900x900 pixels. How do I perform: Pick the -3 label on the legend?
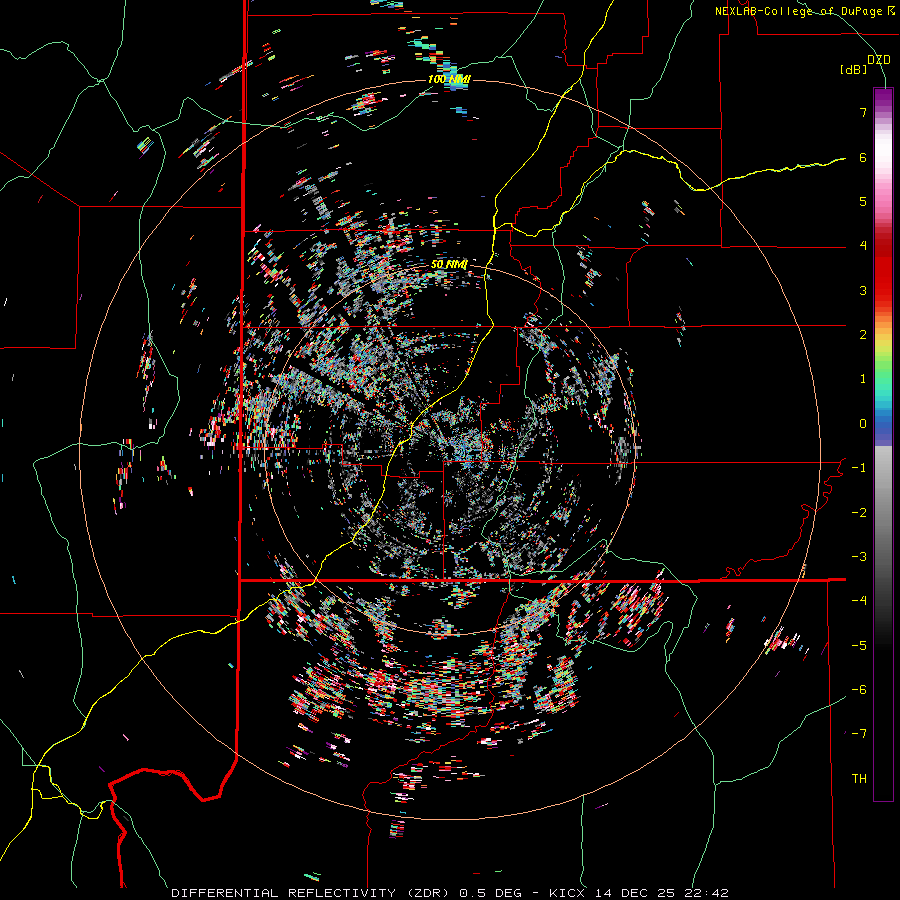859,557
